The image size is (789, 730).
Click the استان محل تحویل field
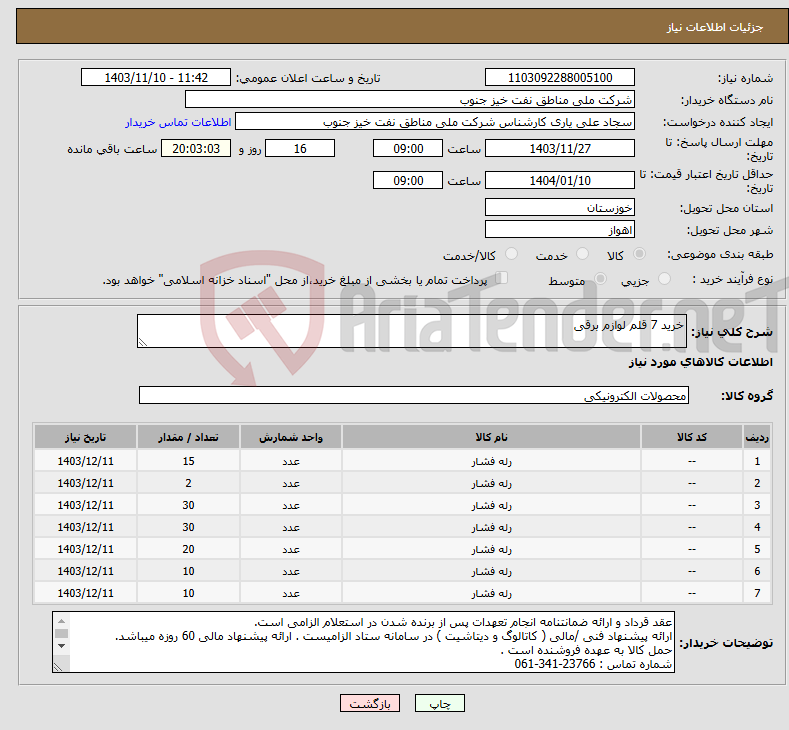pos(559,208)
